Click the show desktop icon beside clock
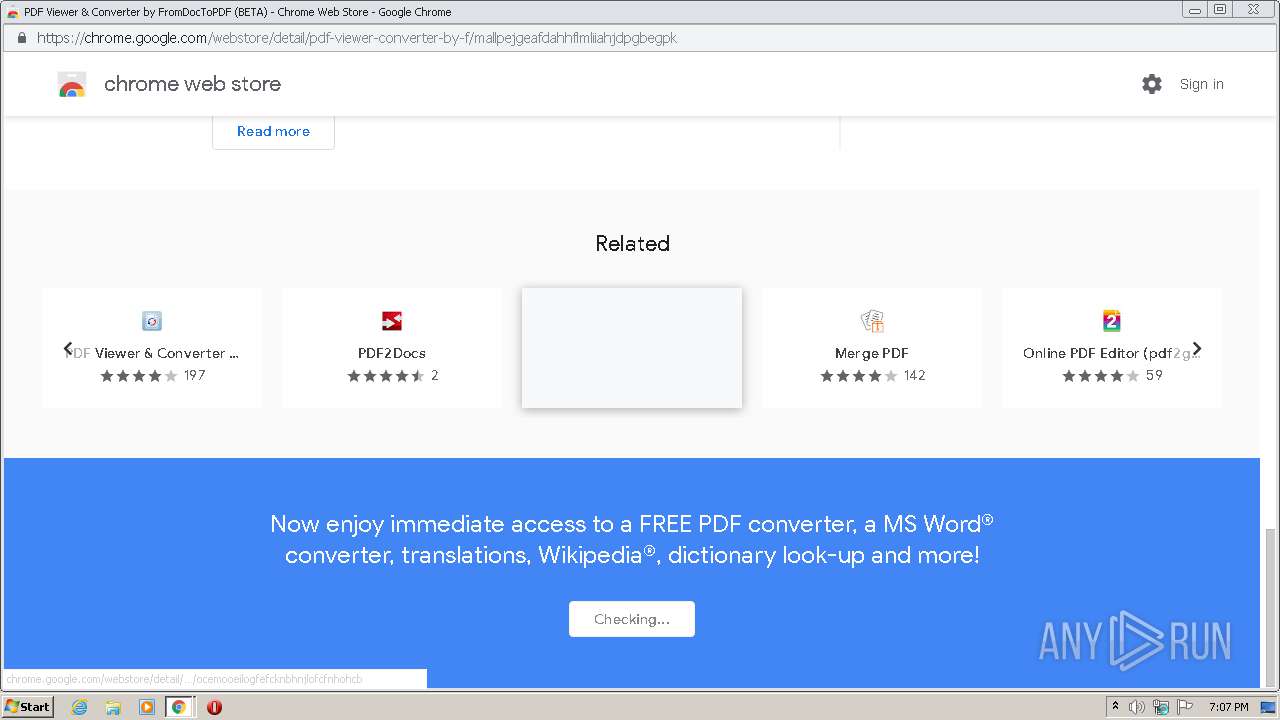 point(1267,707)
